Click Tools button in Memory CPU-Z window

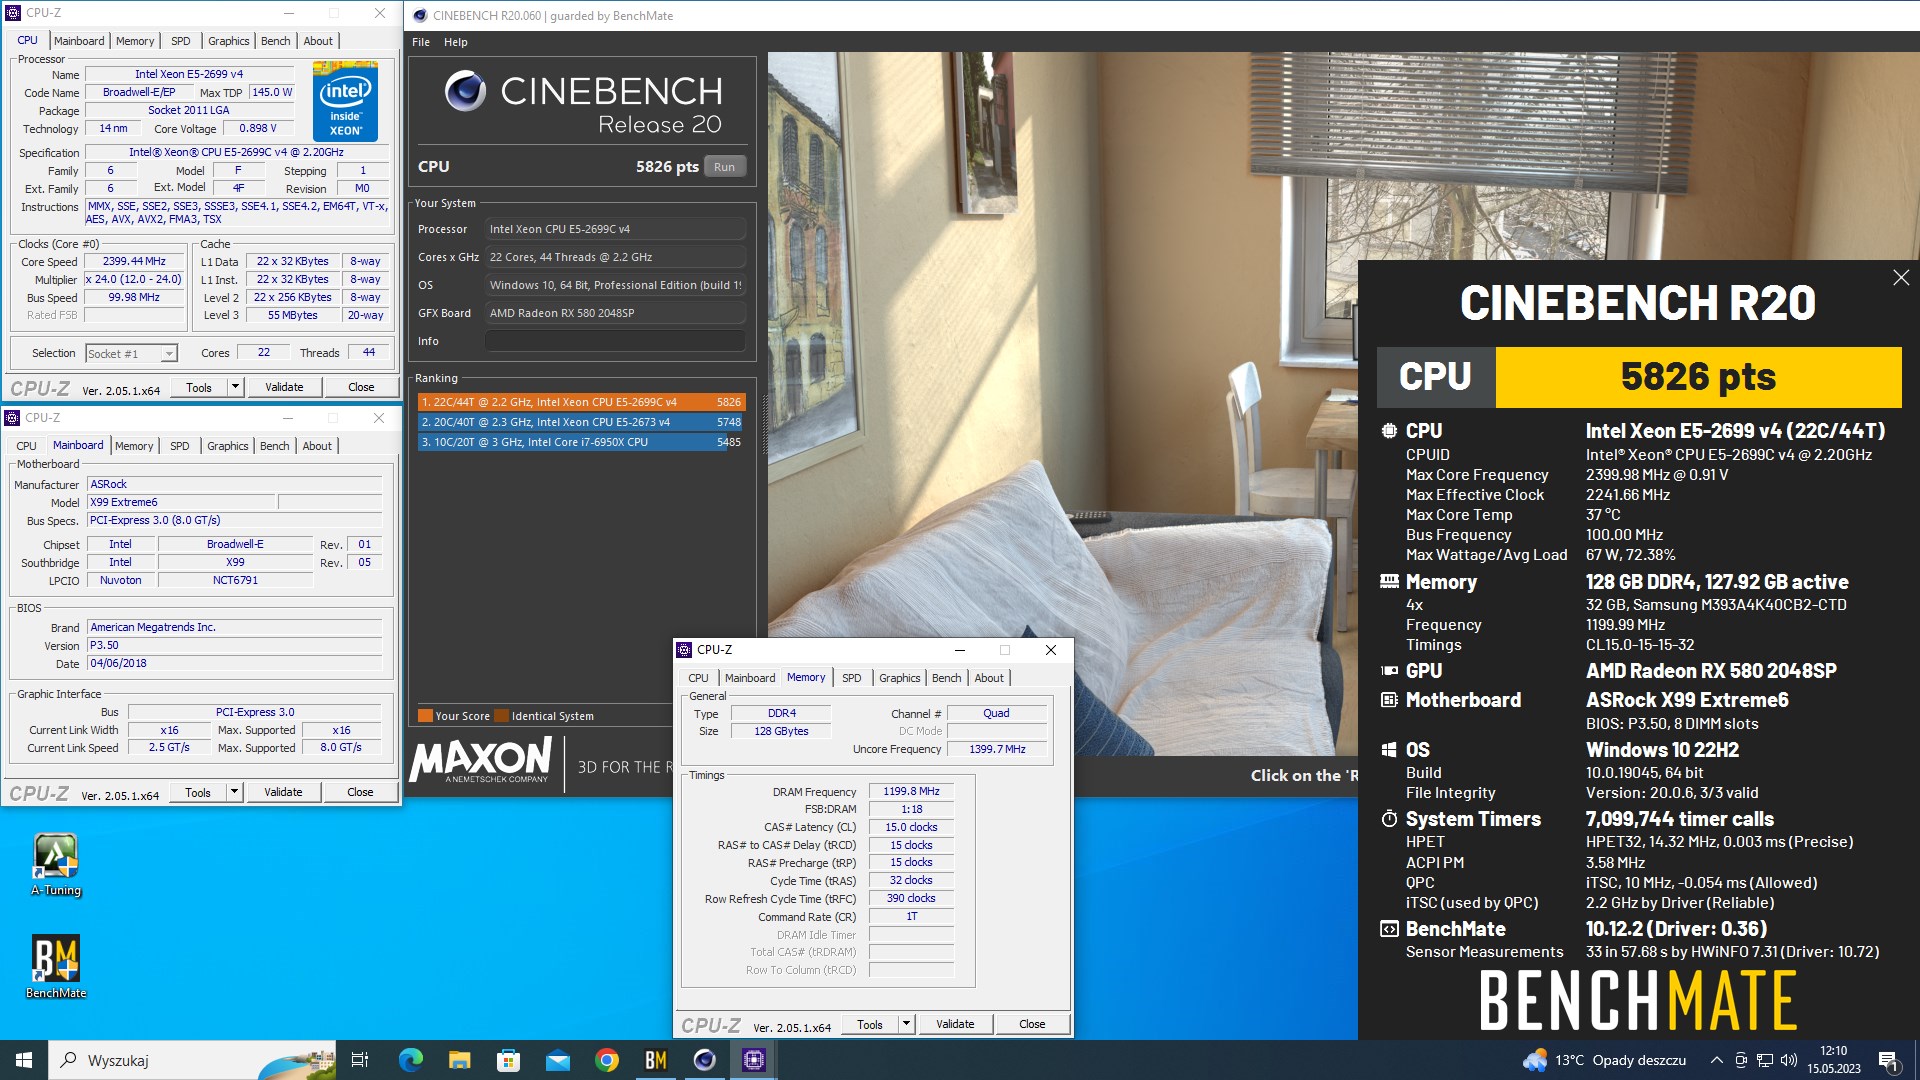870,1024
